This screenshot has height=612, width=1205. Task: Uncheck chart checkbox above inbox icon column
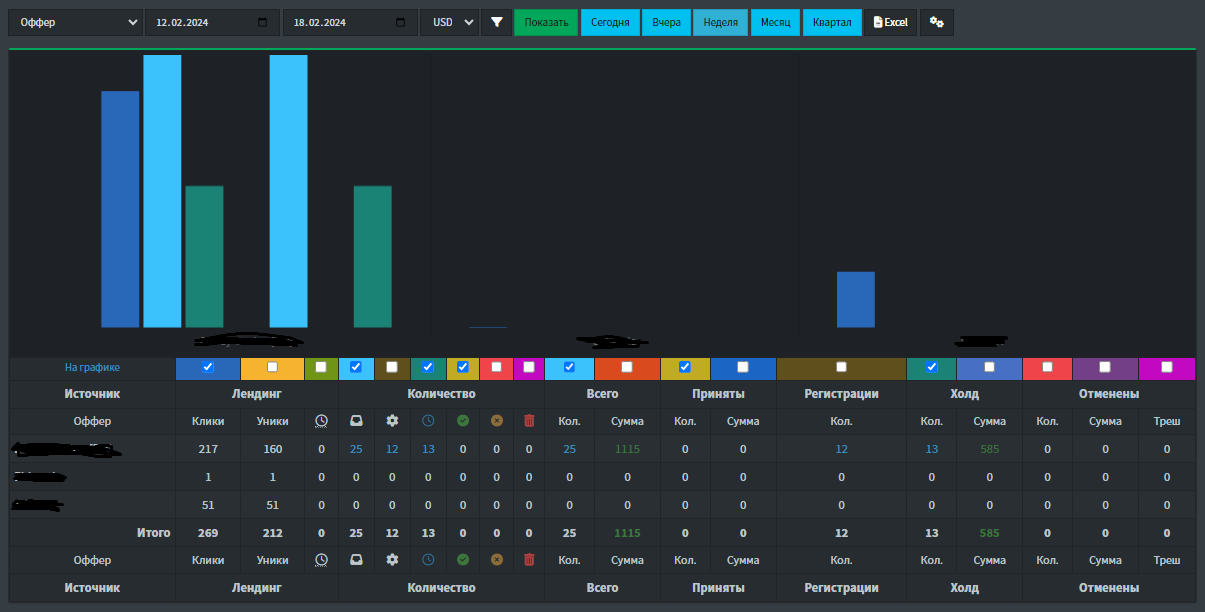pyautogui.click(x=356, y=367)
